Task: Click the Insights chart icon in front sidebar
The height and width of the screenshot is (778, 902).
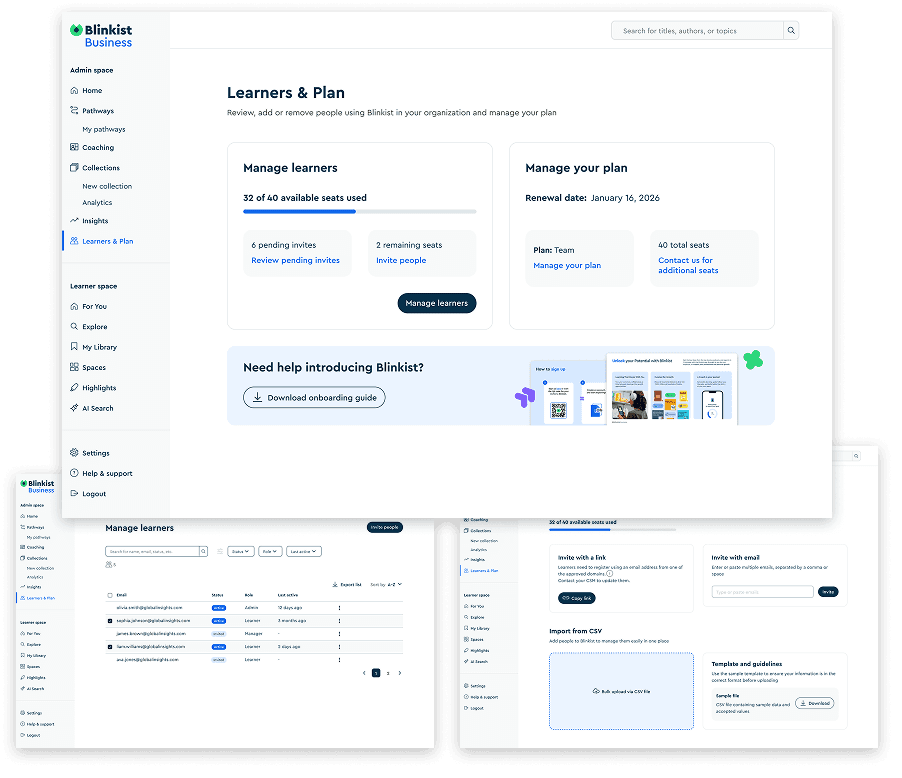Action: pos(74,220)
